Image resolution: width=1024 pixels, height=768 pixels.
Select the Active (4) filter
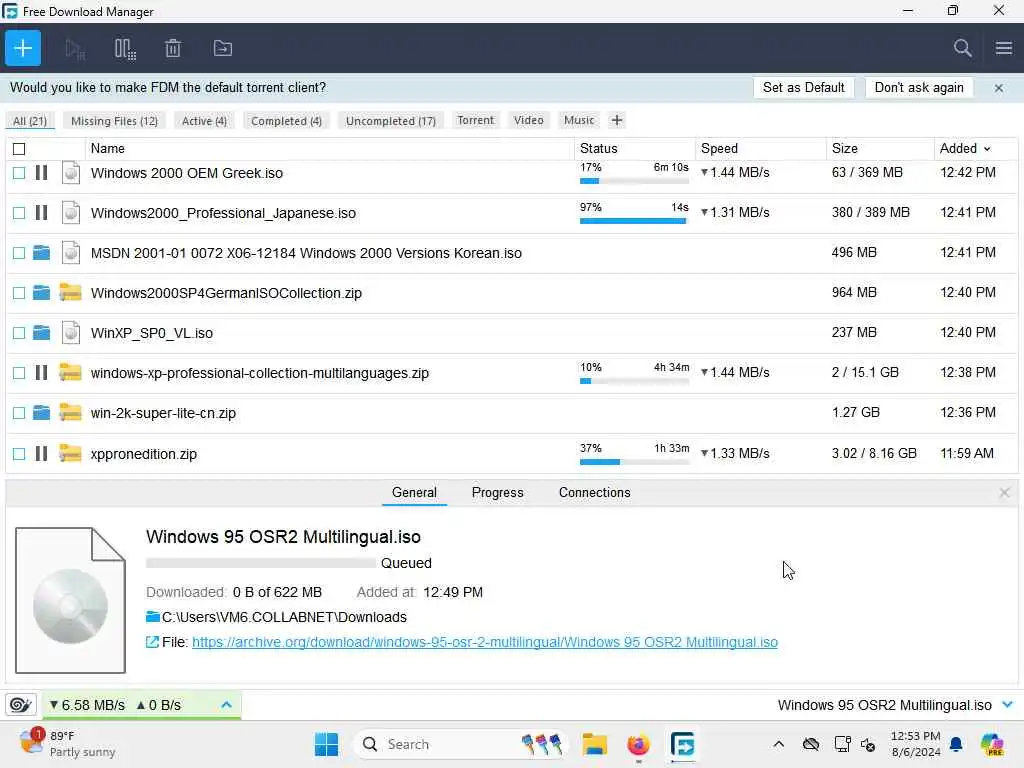coord(204,121)
